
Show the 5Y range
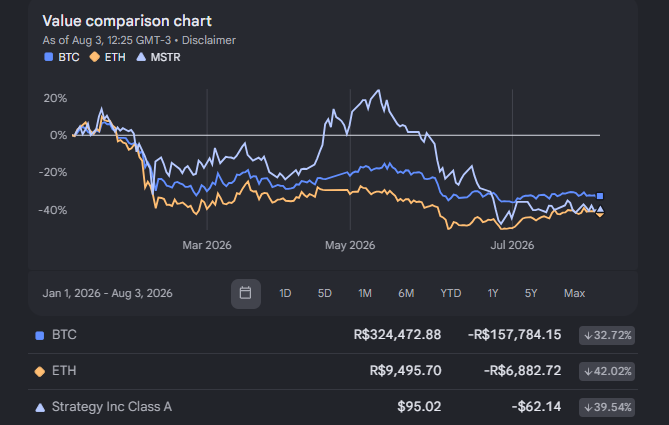pos(531,294)
